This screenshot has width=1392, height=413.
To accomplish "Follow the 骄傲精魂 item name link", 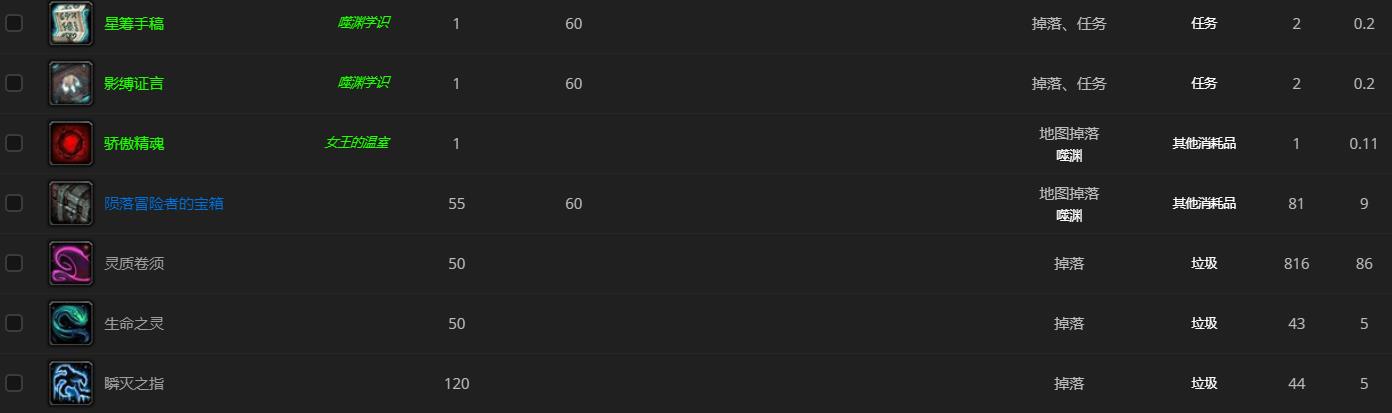I will point(134,143).
